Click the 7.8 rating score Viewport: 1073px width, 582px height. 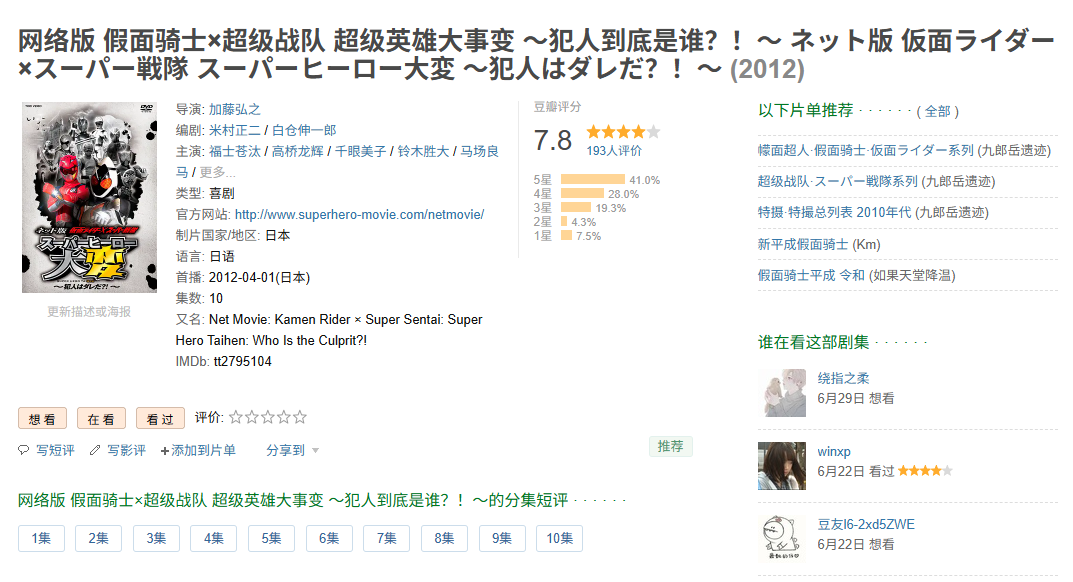(x=552, y=140)
